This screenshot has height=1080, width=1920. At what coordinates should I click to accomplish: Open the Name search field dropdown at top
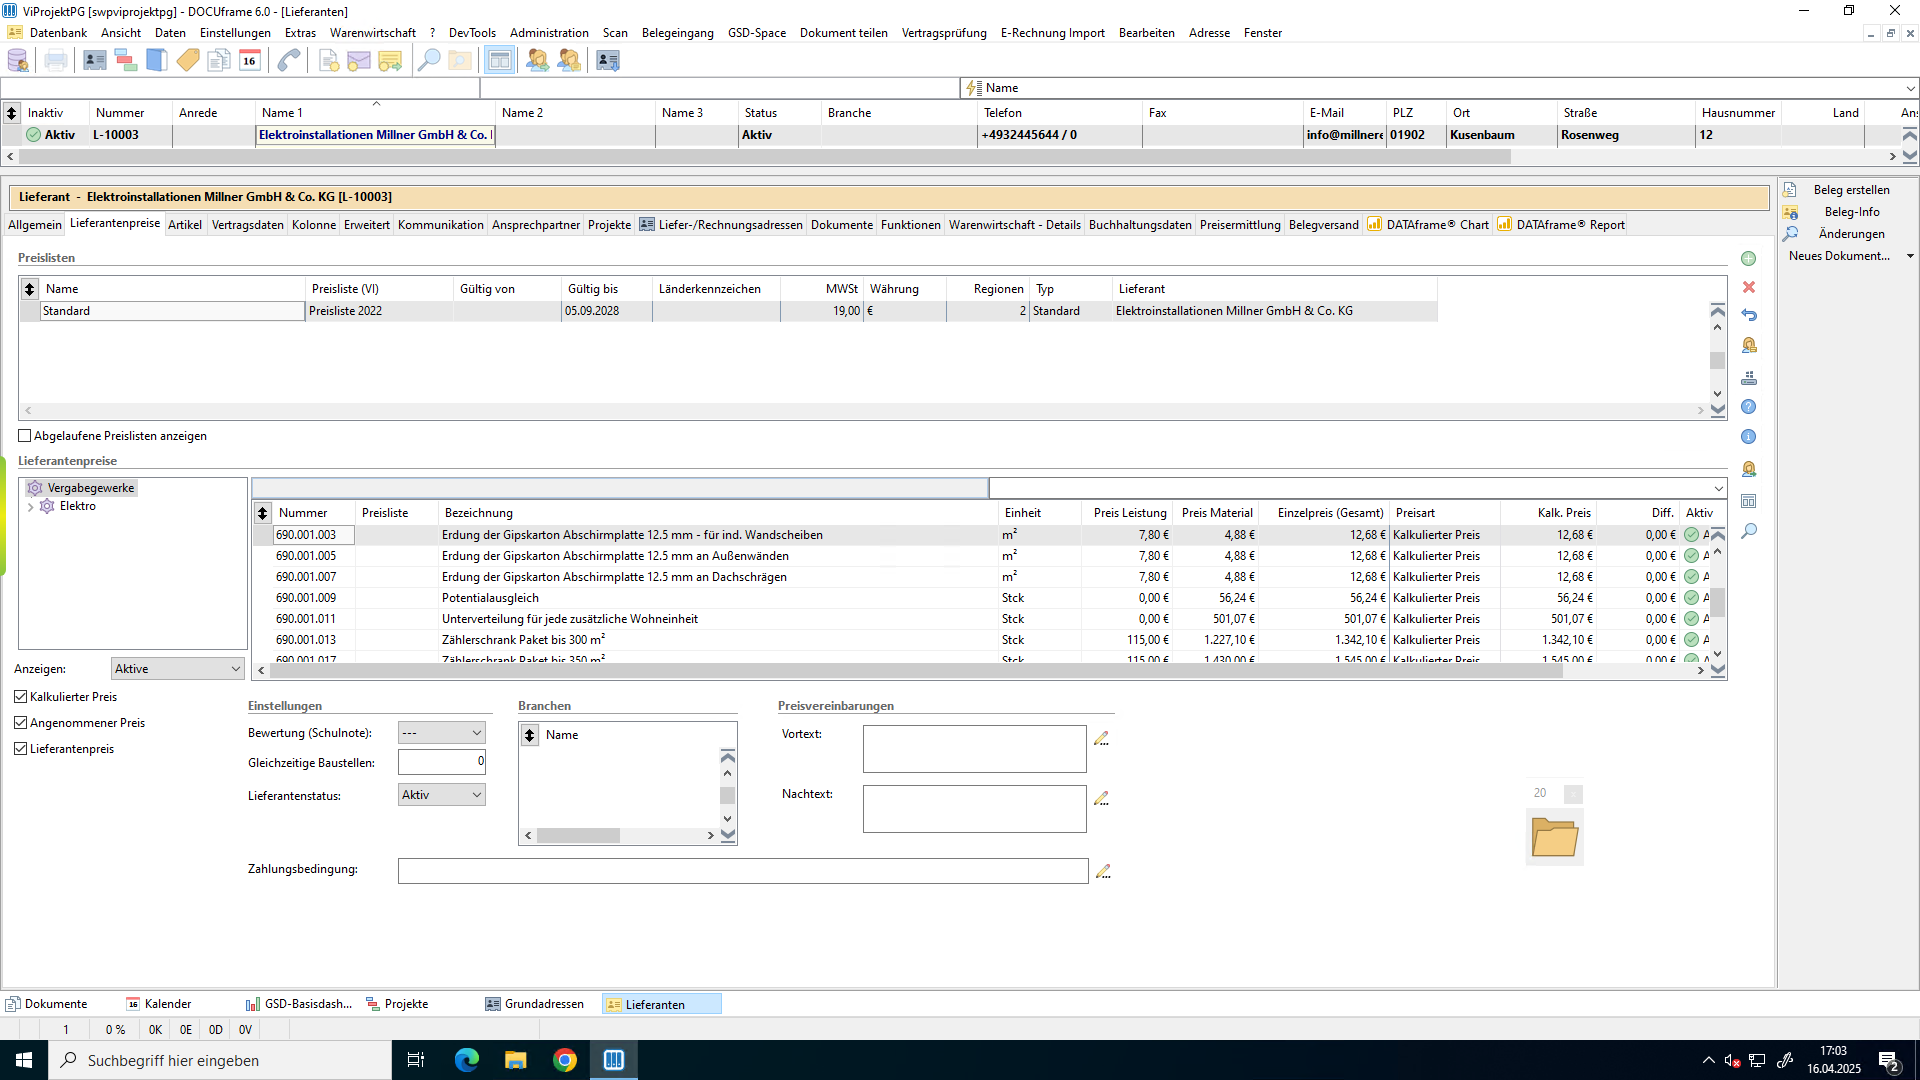click(1910, 88)
